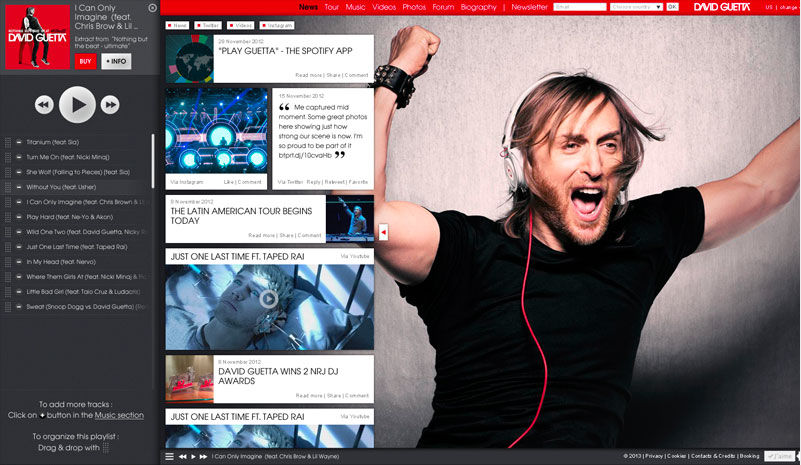801x465 pixels.
Task: Toggle the Instagram feed filter
Action: [x=277, y=25]
